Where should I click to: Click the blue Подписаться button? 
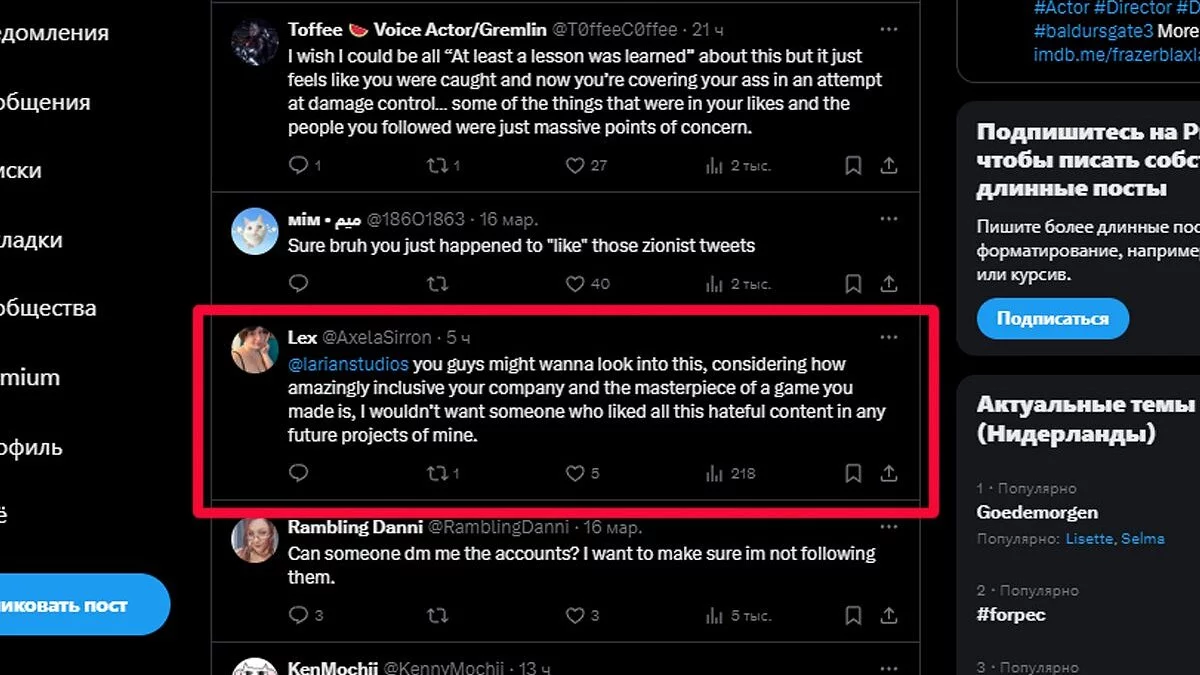[x=1052, y=319]
